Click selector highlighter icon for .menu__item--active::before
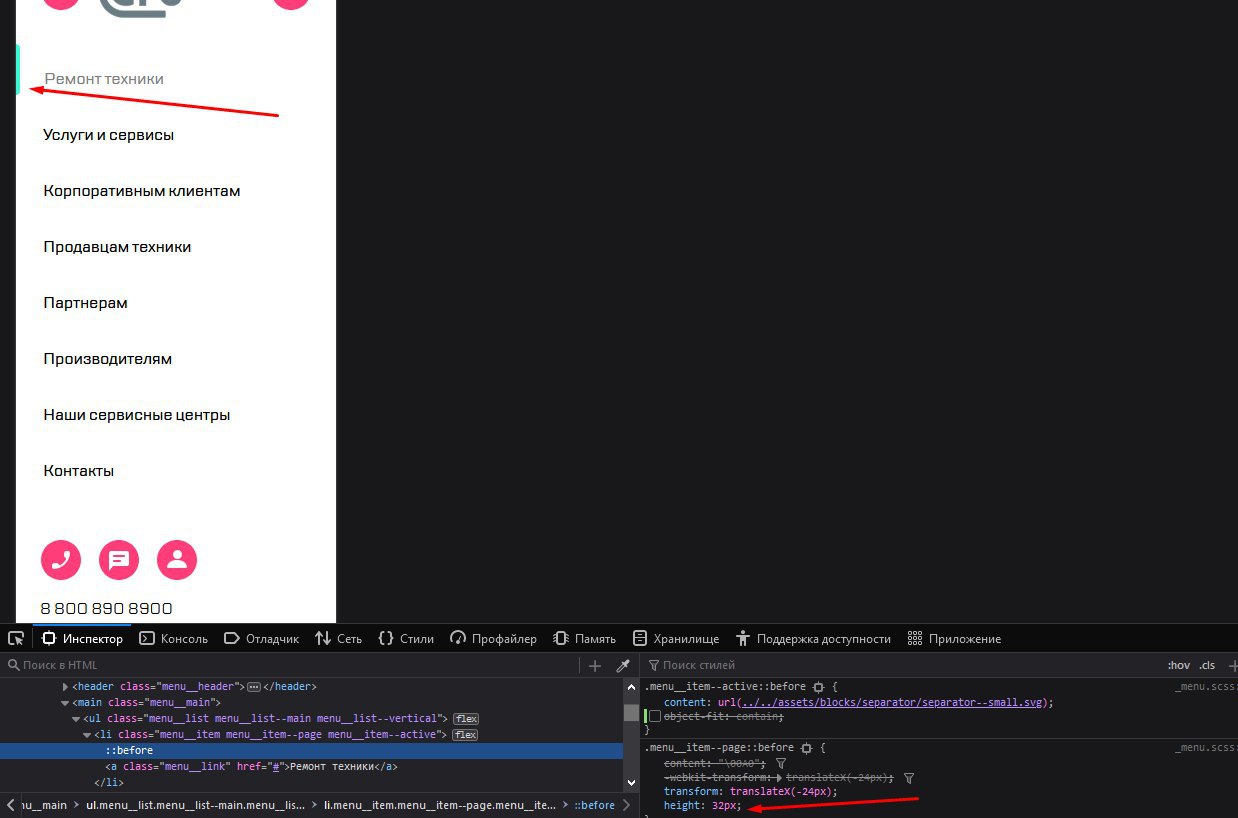Screen dimensions: 1238x818 819,687
